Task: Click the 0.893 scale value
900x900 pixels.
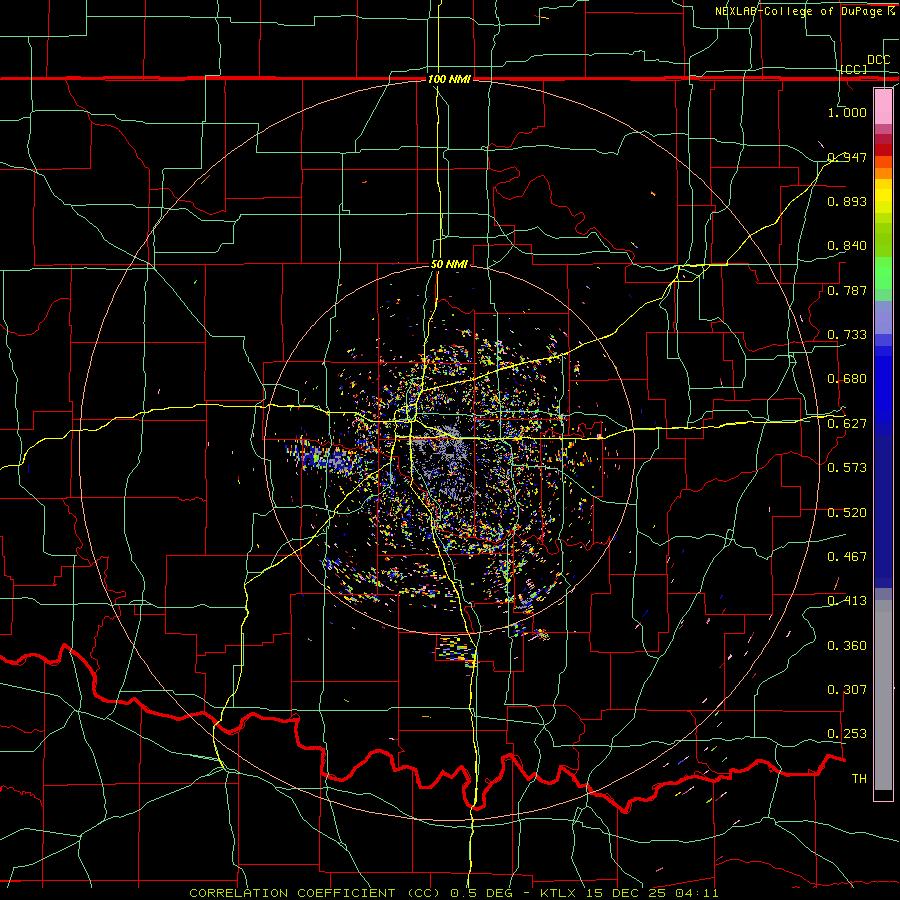Action: click(847, 201)
